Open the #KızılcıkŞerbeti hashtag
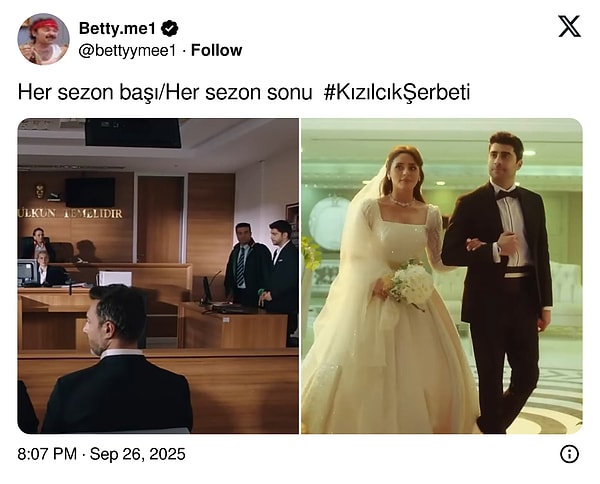 396,93
